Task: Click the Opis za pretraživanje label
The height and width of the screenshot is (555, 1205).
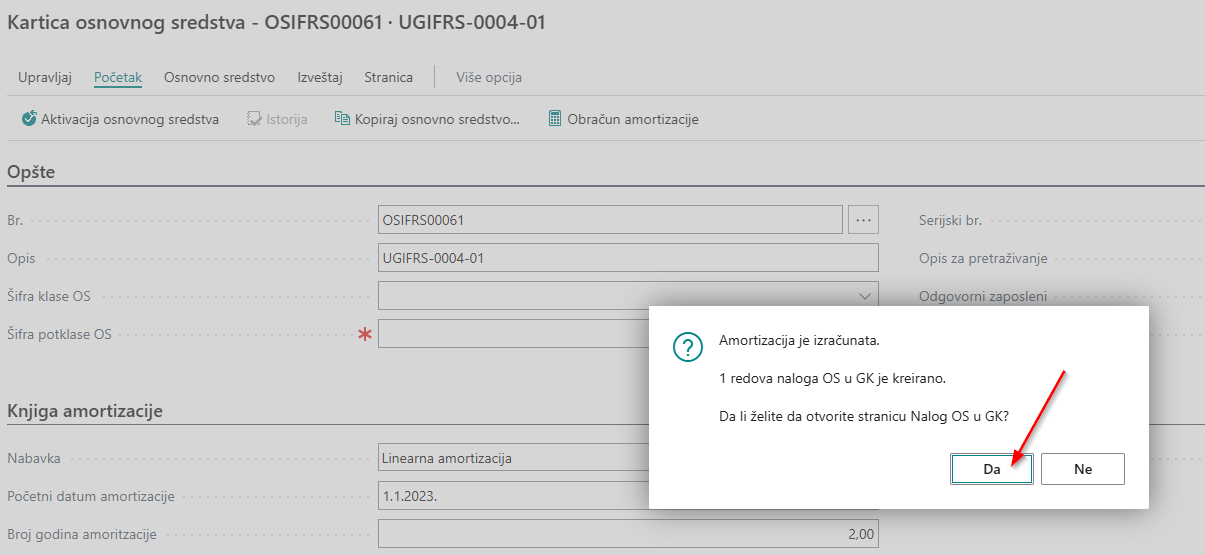Action: click(983, 258)
